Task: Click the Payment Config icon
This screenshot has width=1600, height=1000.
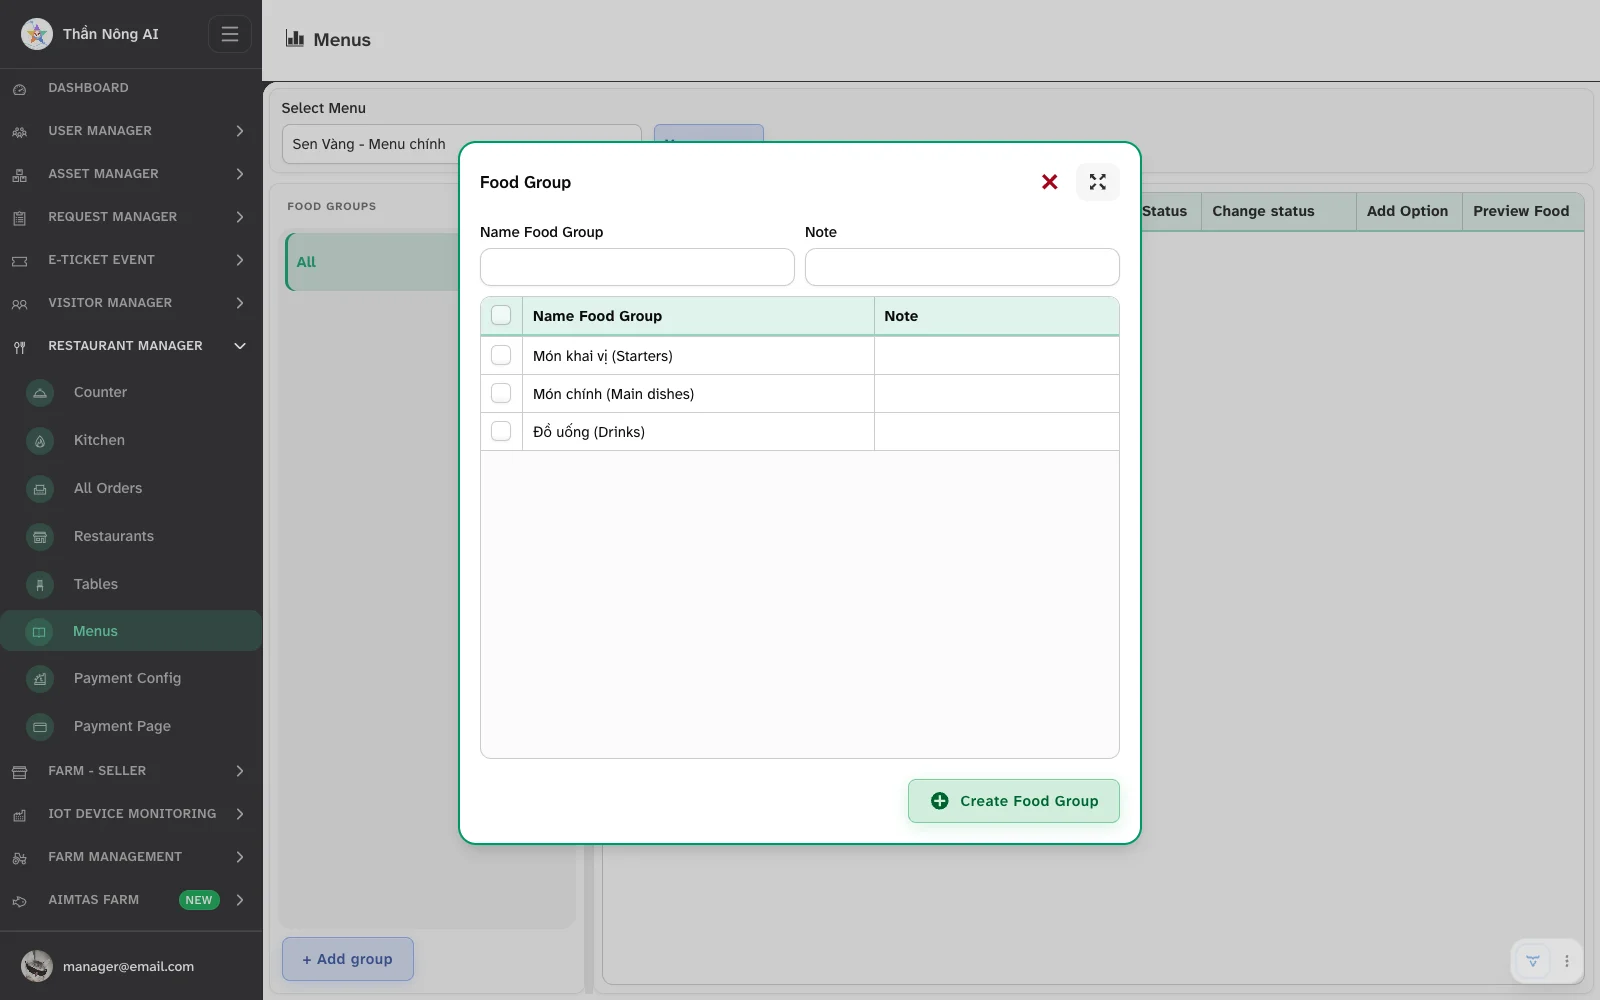Action: (x=40, y=679)
